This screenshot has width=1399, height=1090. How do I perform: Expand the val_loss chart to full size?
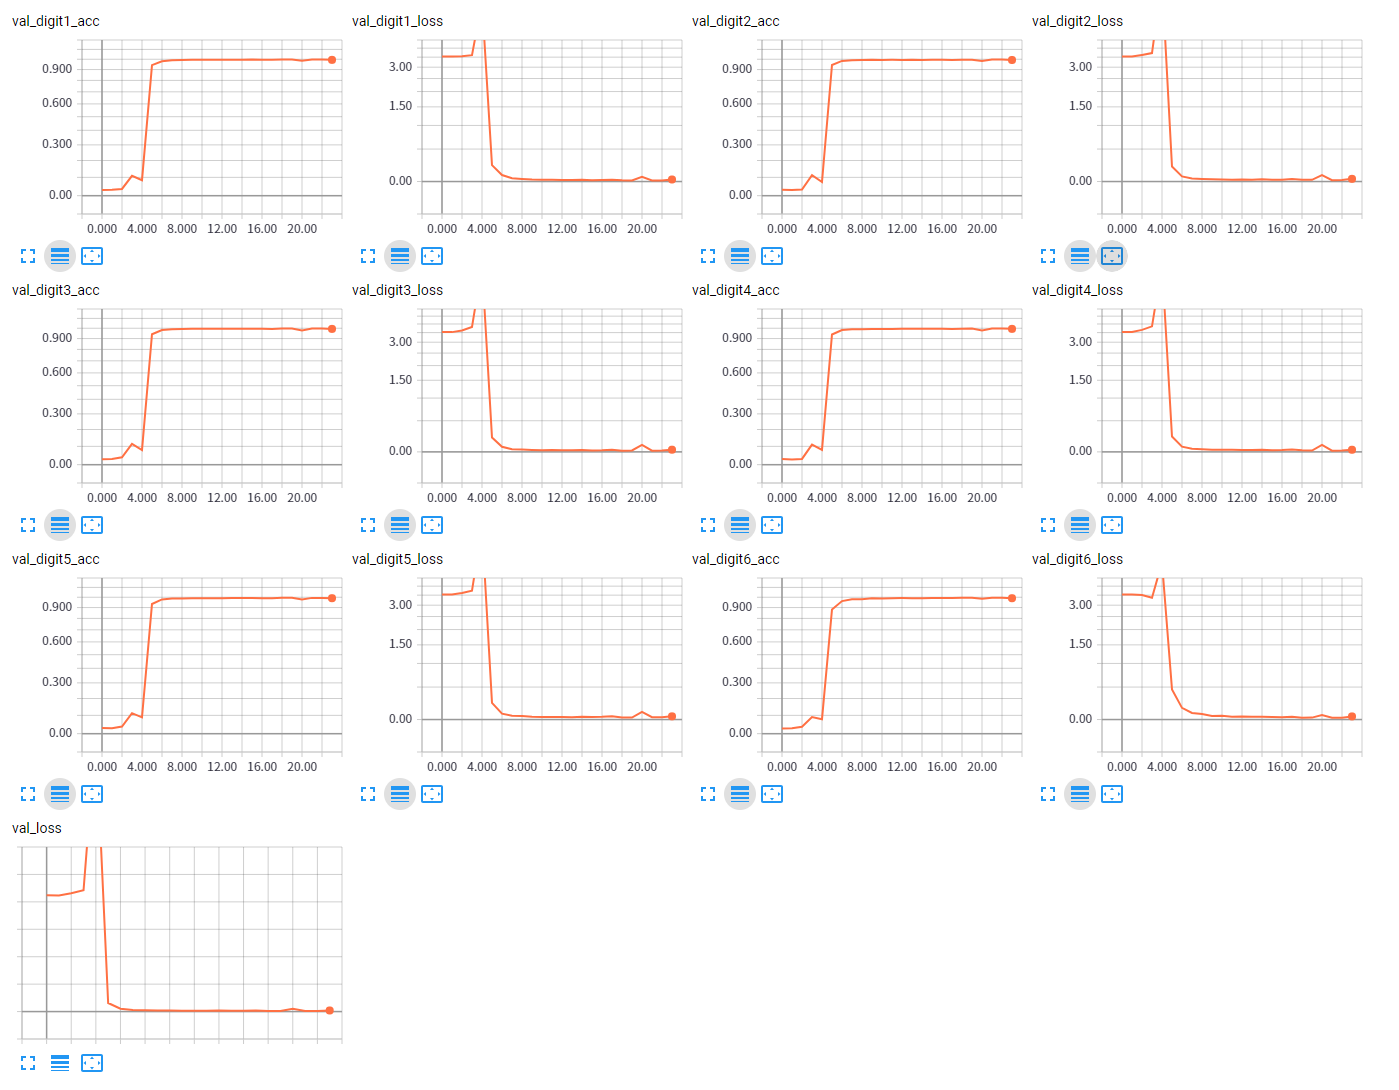[x=28, y=1063]
